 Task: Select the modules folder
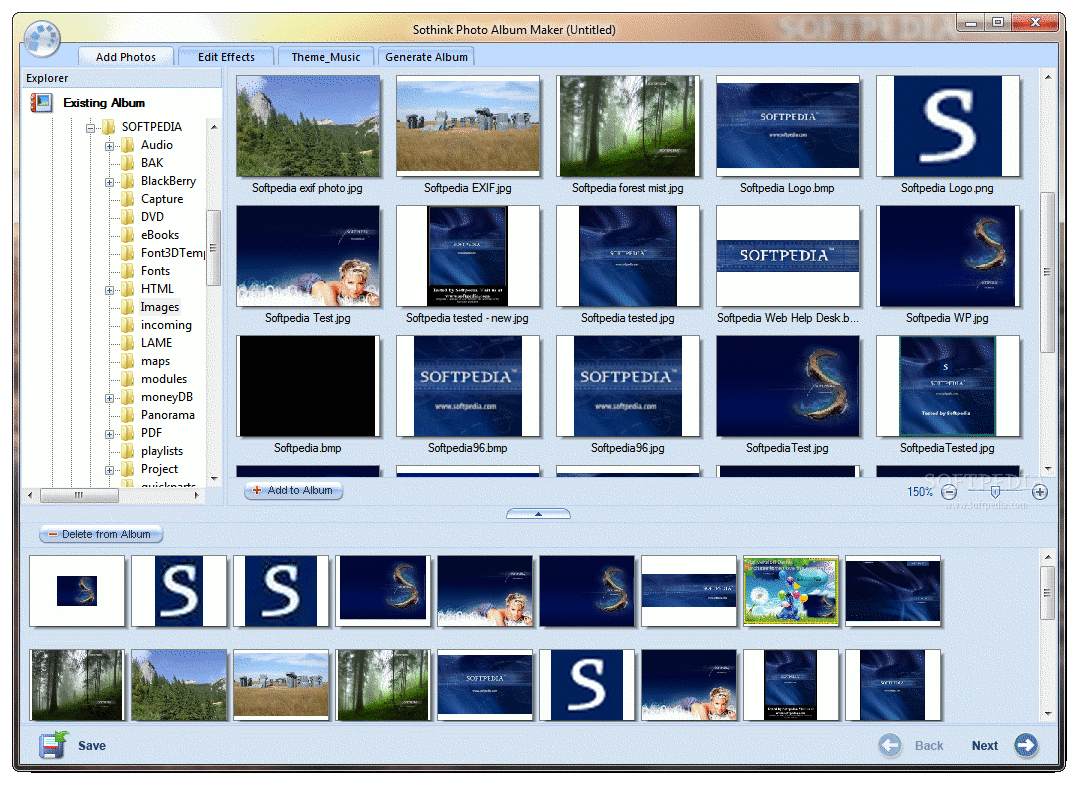[163, 379]
